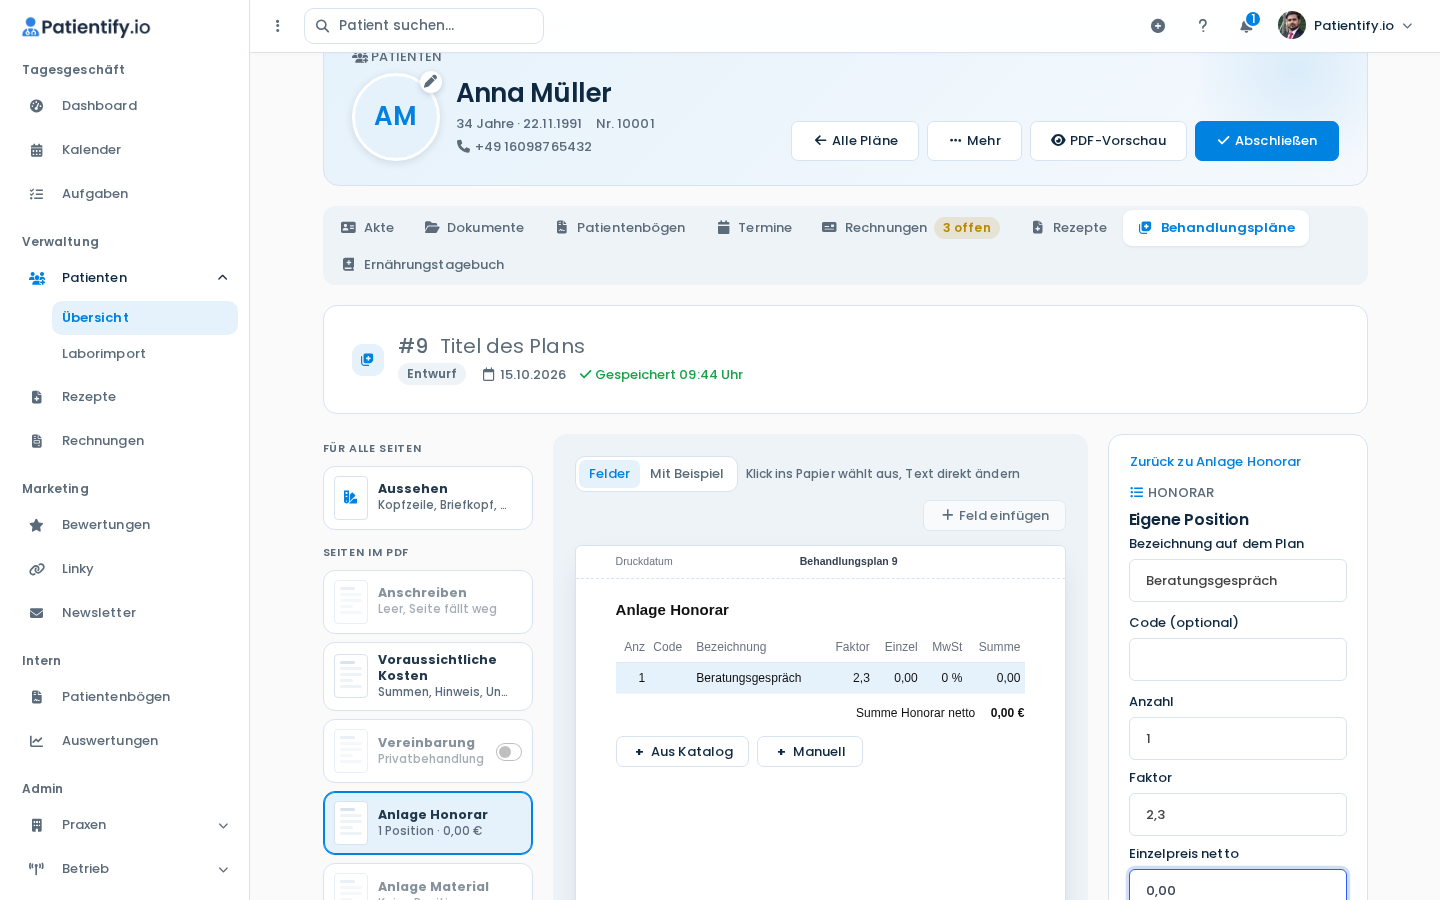The image size is (1440, 900).
Task: Click the Code (optional) input field
Action: pos(1238,660)
